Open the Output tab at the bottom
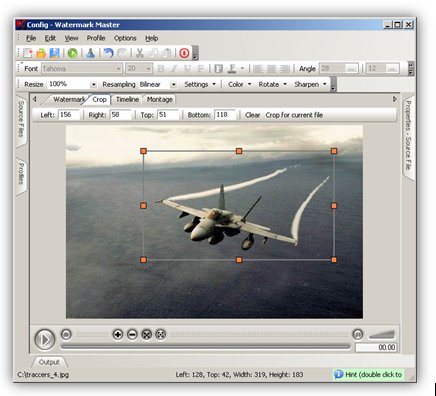Image resolution: width=436 pixels, height=396 pixels. tap(49, 362)
